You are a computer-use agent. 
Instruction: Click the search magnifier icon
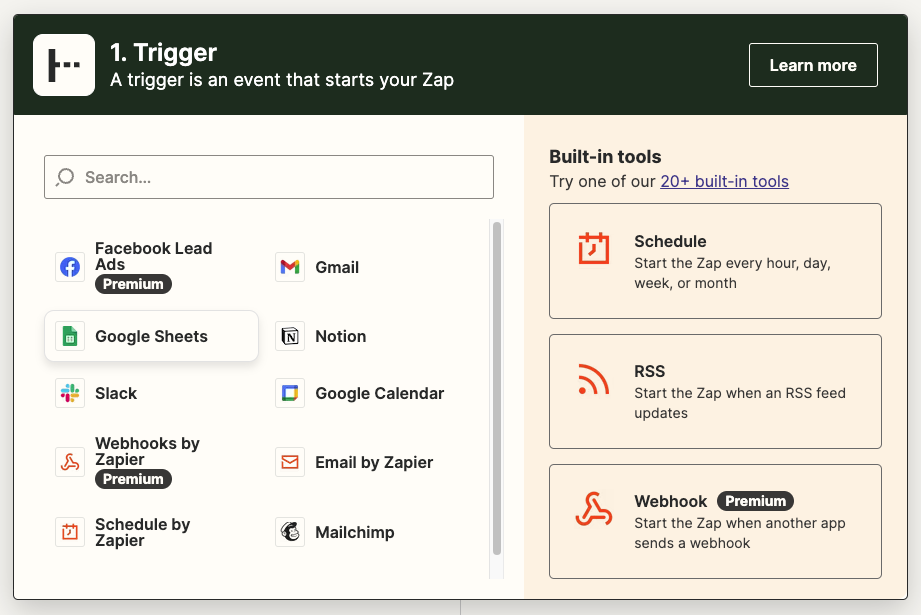pos(65,177)
